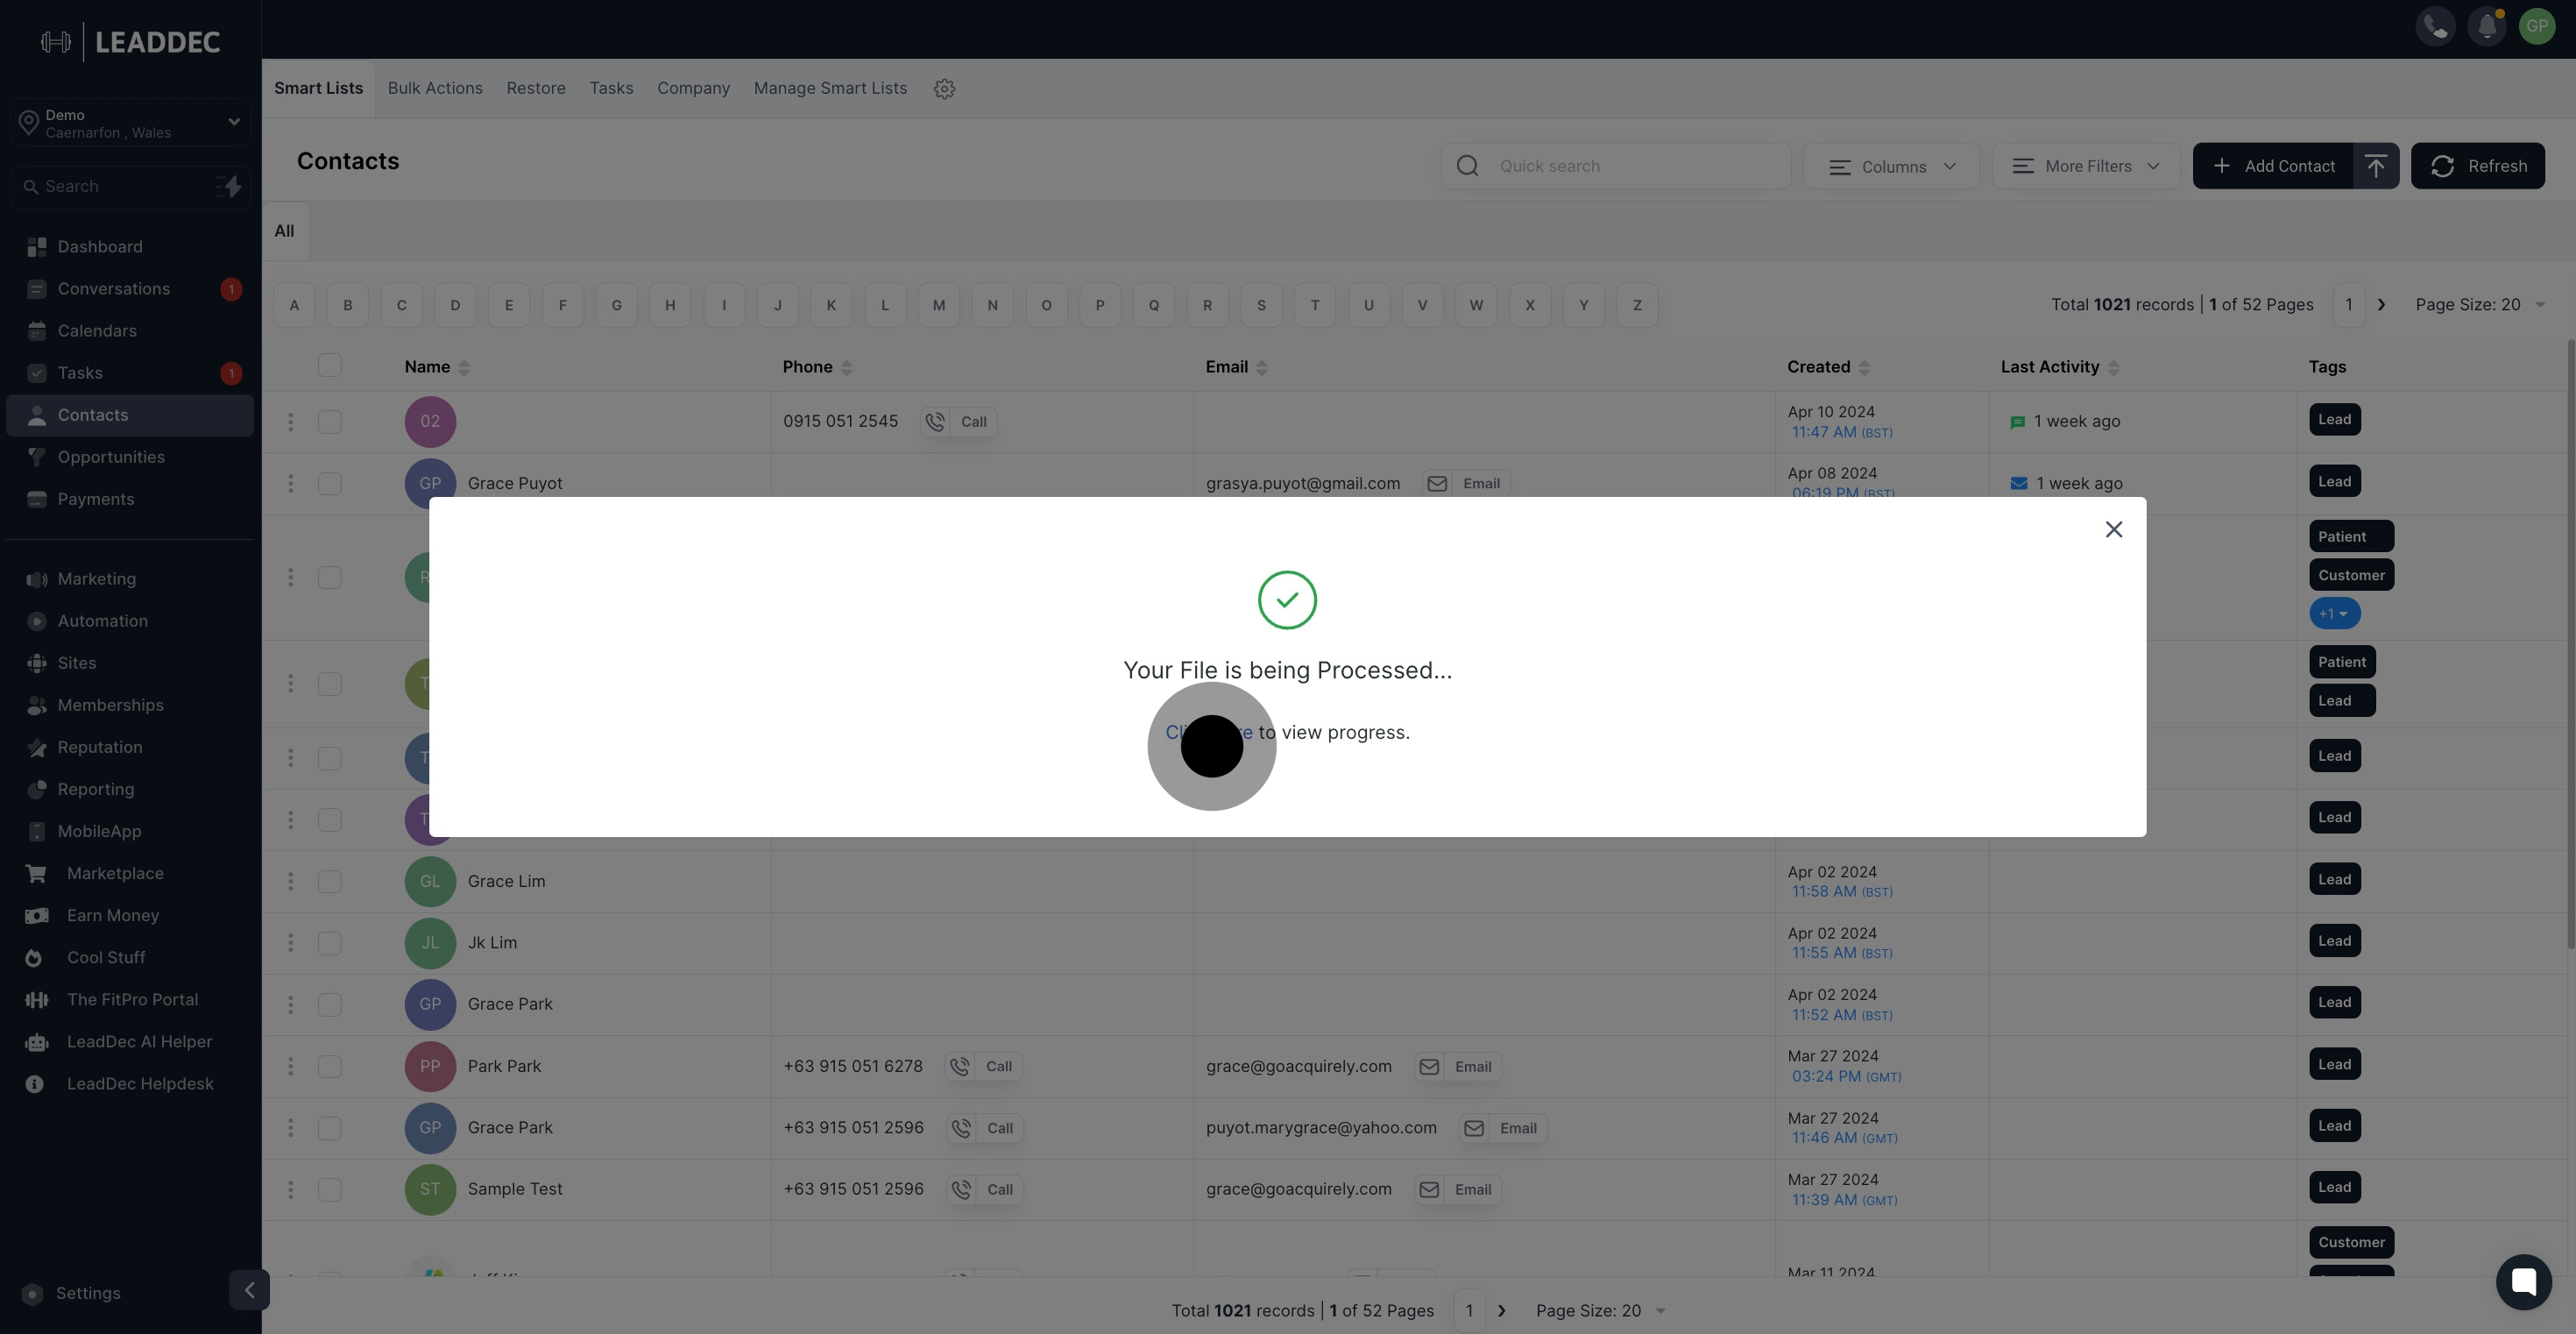Image resolution: width=2576 pixels, height=1334 pixels.
Task: Call Park Park at +63 915 051 6278
Action: [x=984, y=1066]
